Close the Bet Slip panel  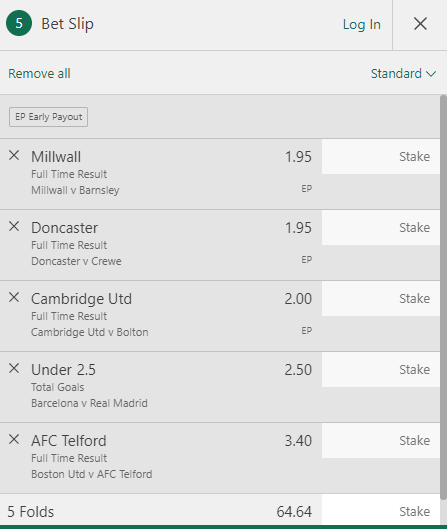pyautogui.click(x=420, y=24)
